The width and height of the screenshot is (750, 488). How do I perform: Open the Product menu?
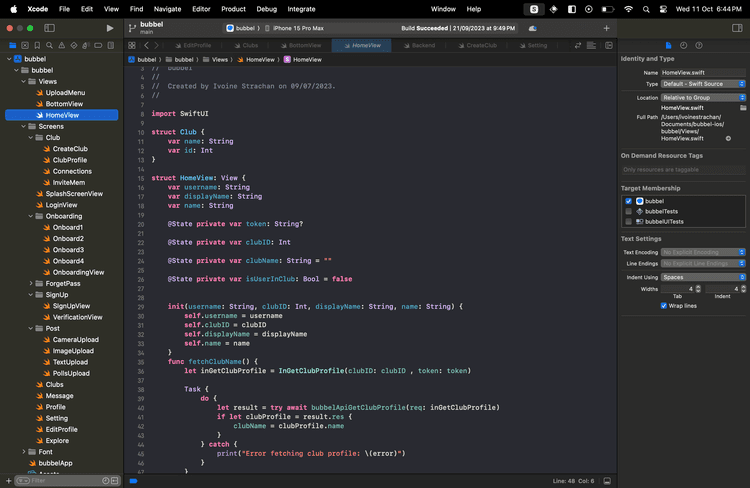(x=233, y=9)
